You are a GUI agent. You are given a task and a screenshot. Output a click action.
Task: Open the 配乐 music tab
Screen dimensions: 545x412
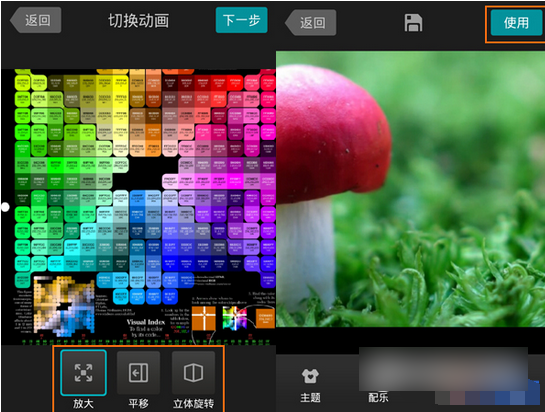pos(378,397)
